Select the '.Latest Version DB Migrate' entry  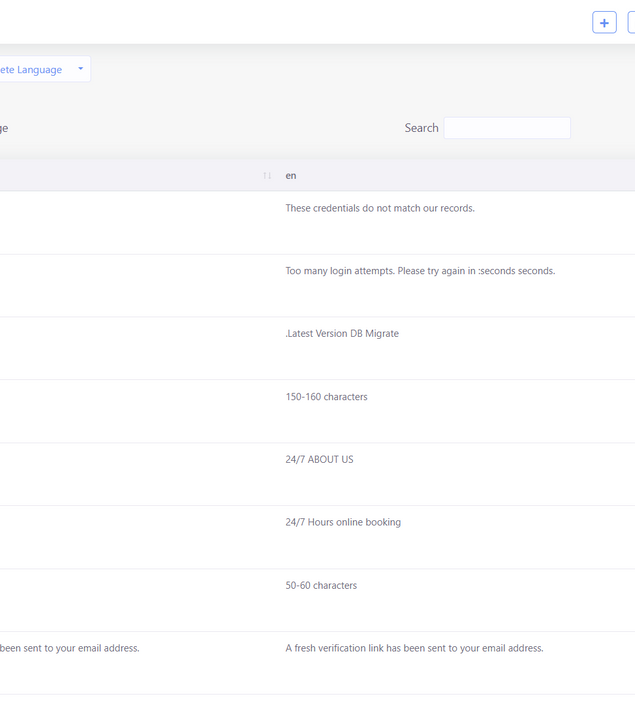point(342,334)
